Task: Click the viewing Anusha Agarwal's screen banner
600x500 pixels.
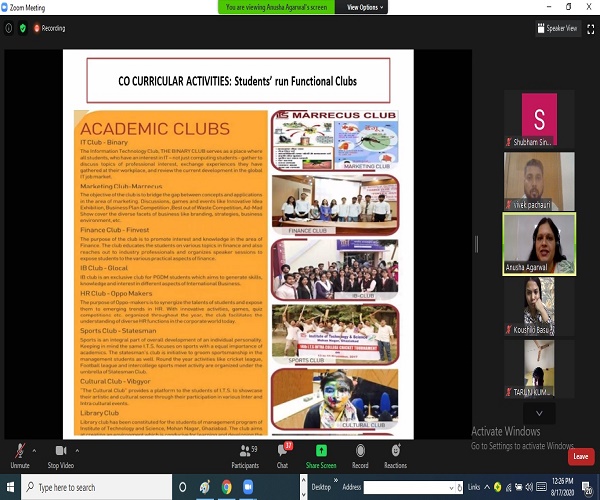Action: pyautogui.click(x=276, y=7)
